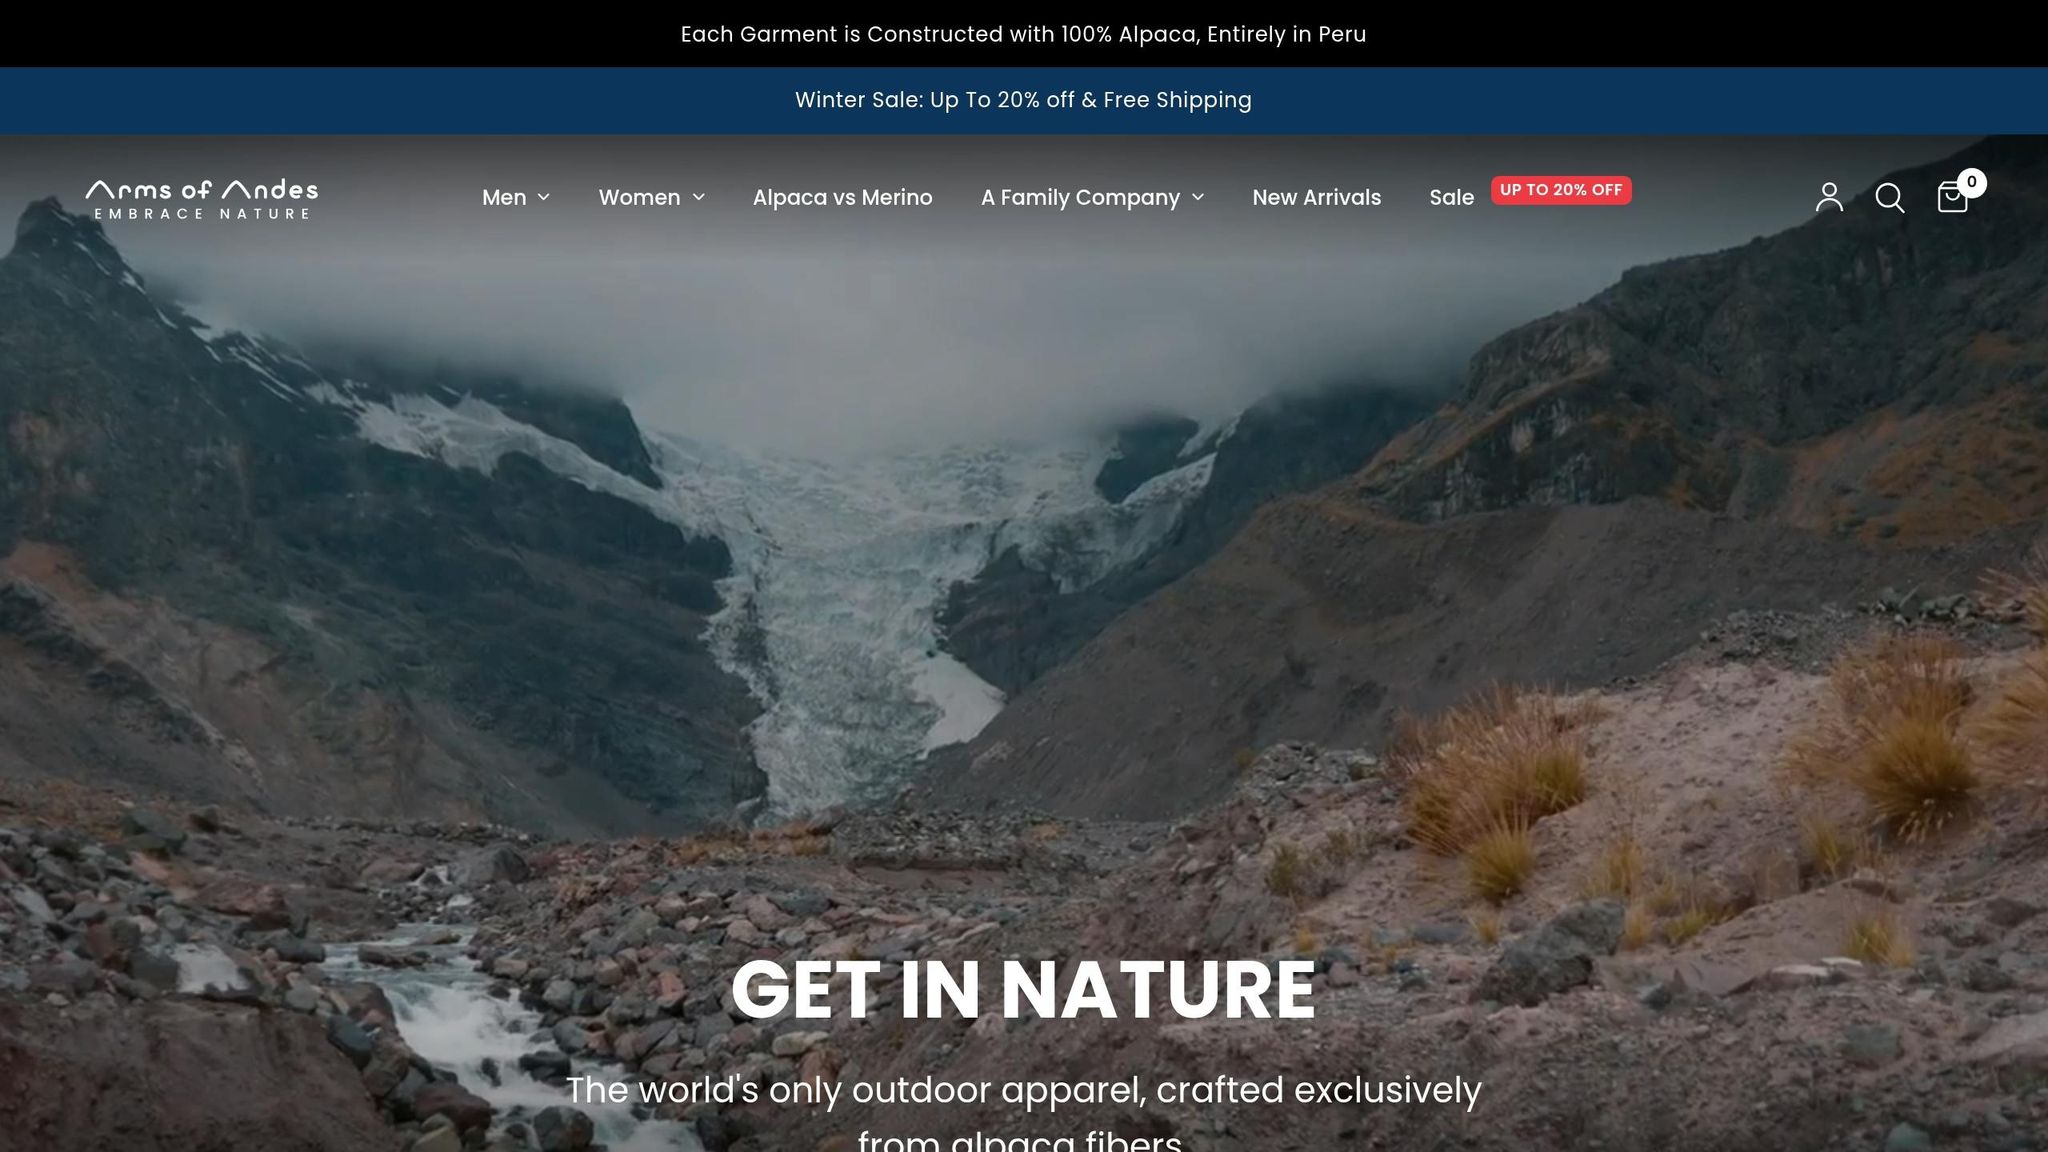Click the Arms of Andes logo
The image size is (2048, 1152).
coord(202,198)
